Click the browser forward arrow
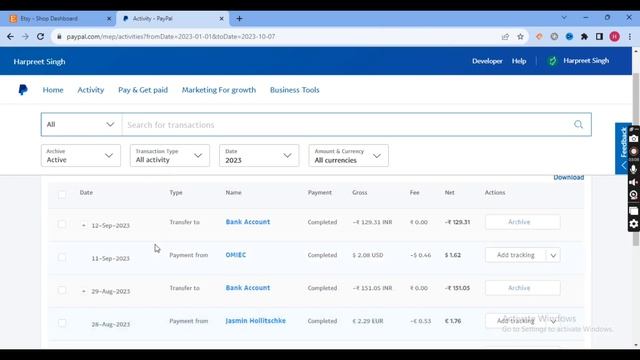Screen dimensions: 640x360 click(25, 37)
